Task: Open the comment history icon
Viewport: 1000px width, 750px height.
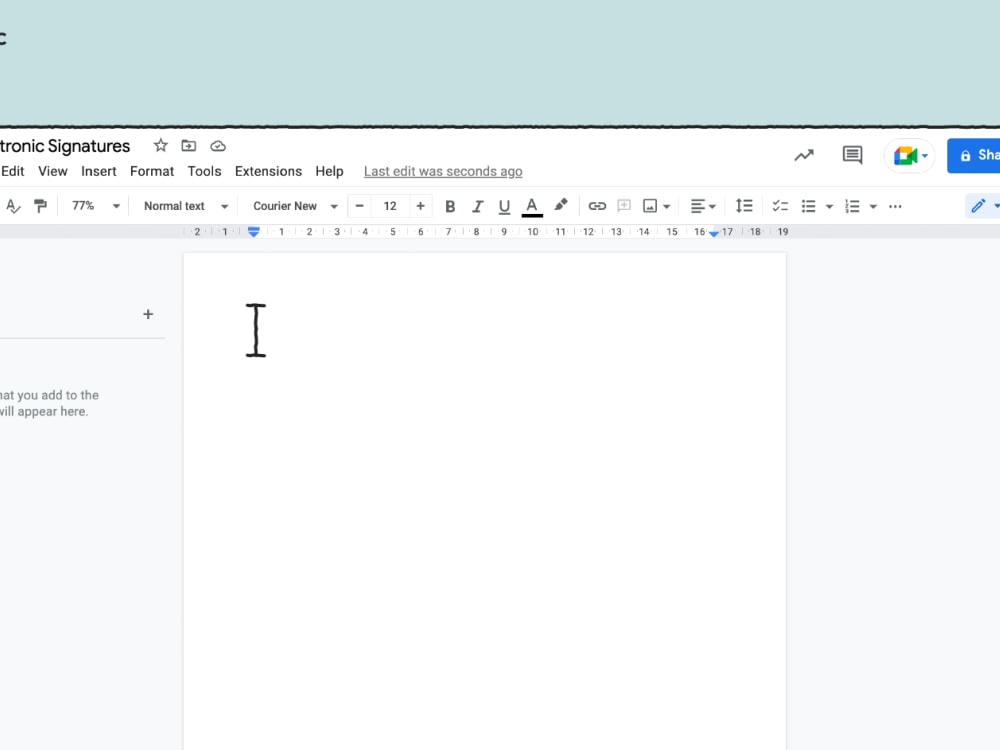Action: pyautogui.click(x=853, y=155)
